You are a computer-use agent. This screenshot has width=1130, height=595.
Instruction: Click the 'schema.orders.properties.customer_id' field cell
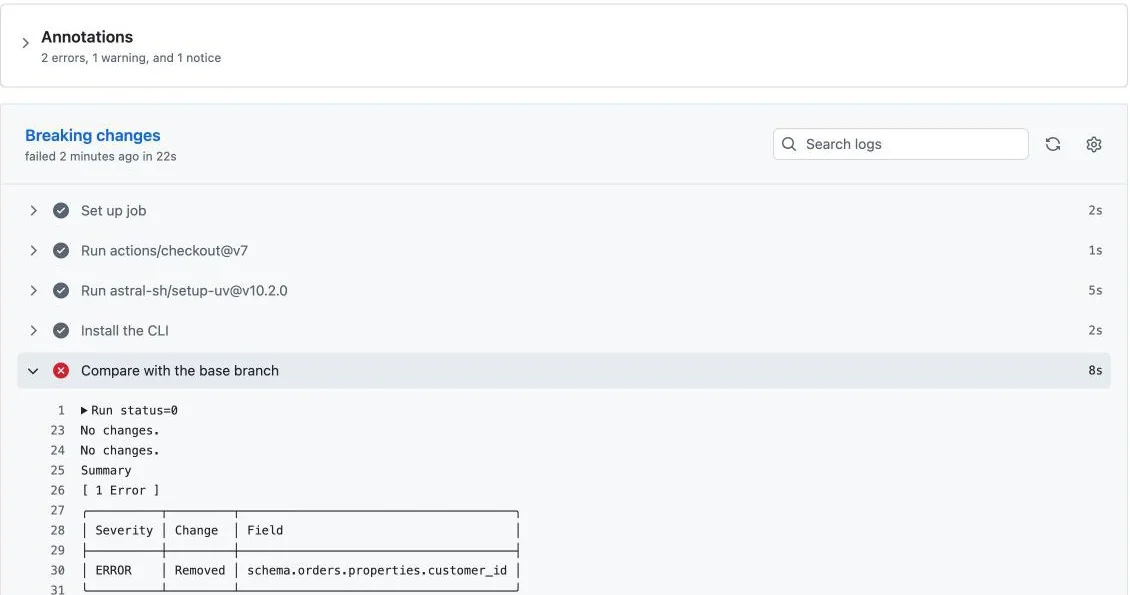(x=377, y=571)
